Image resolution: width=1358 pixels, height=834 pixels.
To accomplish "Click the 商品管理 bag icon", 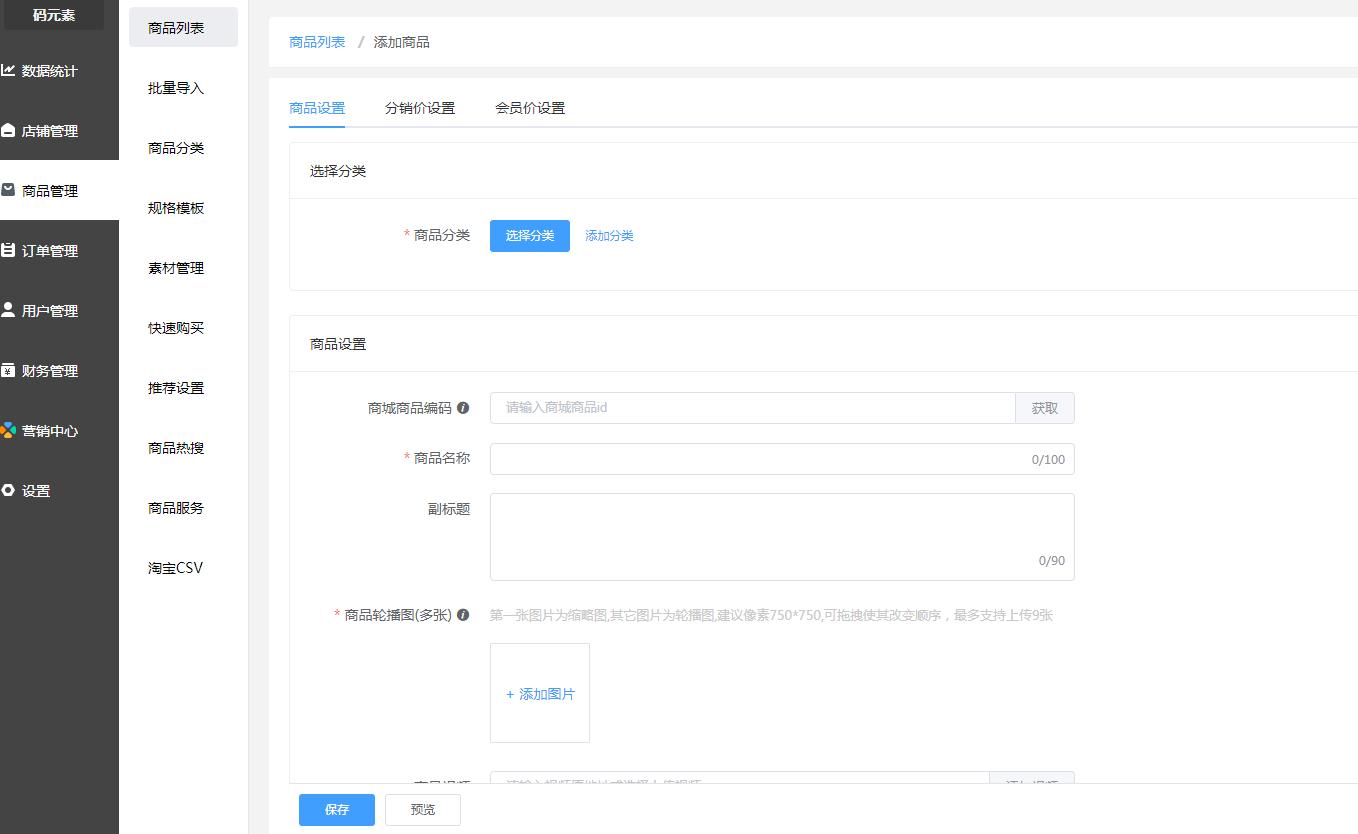I will coord(8,190).
